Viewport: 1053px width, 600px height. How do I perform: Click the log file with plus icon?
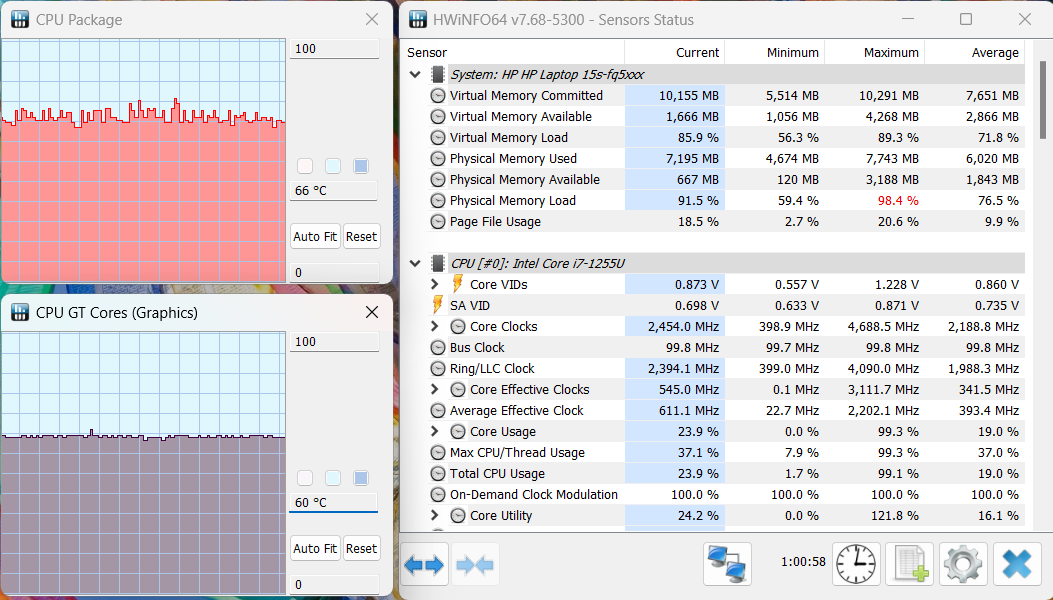910,564
